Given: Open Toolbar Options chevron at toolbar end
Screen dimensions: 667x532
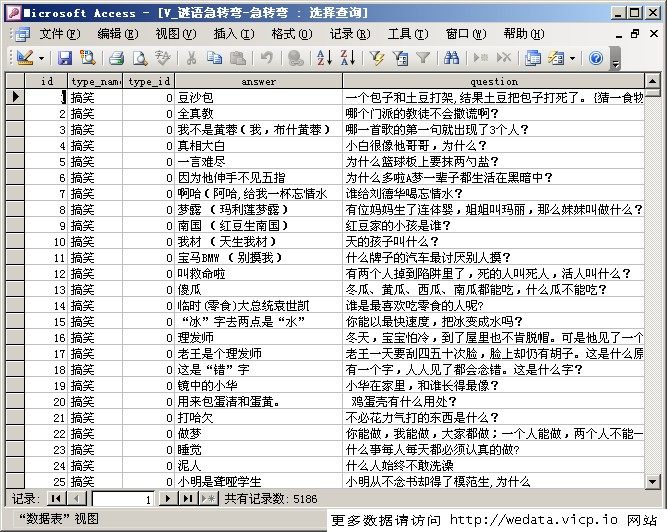Looking at the screenshot, I should [x=615, y=59].
